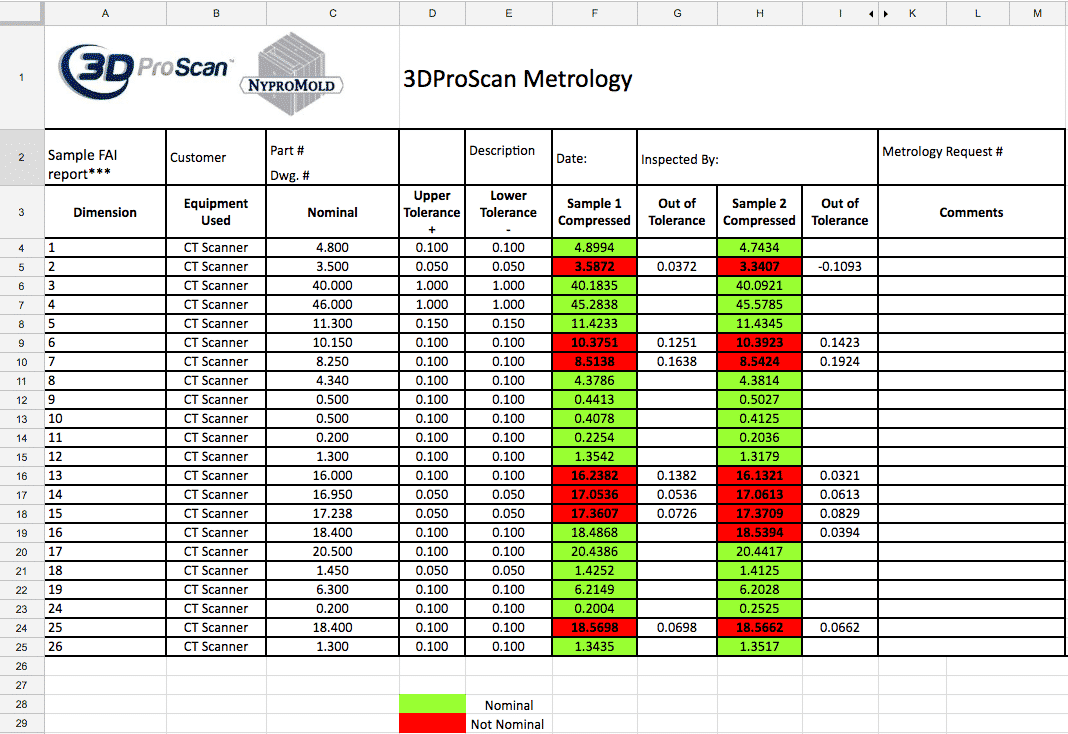Select out of tolerance value 0.0321
This screenshot has height=734, width=1068.
click(840, 476)
